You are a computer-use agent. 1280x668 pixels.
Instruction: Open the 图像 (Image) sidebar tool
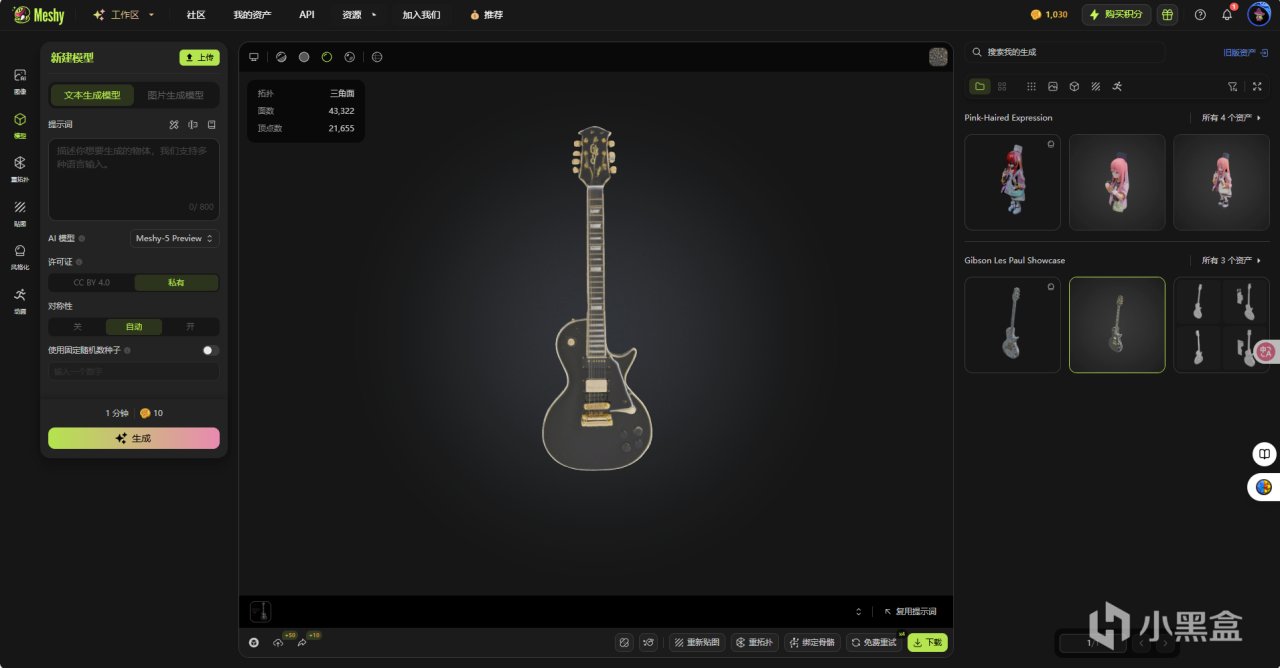point(20,81)
